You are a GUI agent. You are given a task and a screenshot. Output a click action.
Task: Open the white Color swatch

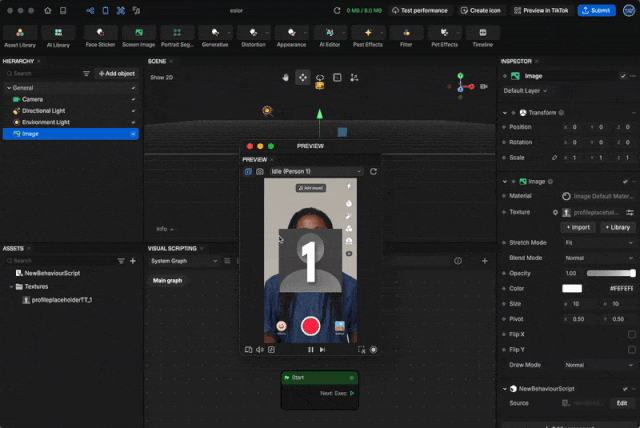(572, 288)
